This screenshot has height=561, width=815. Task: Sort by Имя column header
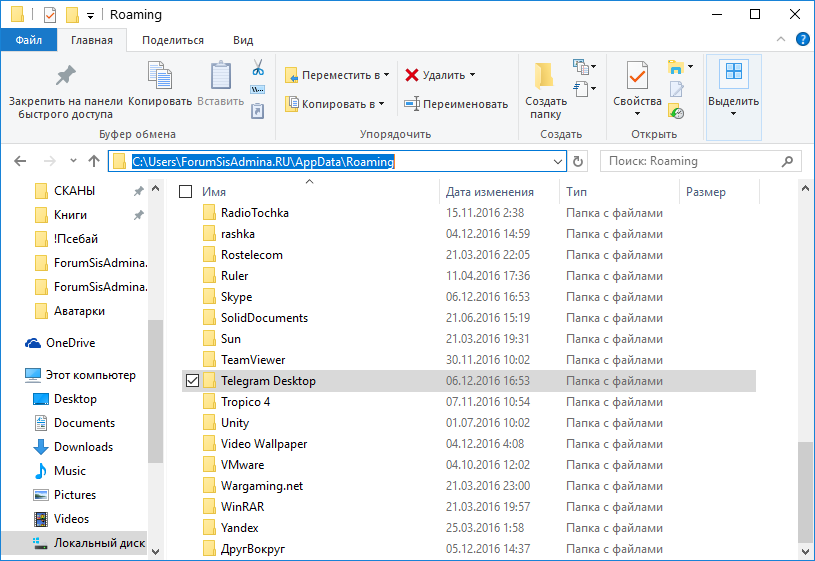[214, 192]
